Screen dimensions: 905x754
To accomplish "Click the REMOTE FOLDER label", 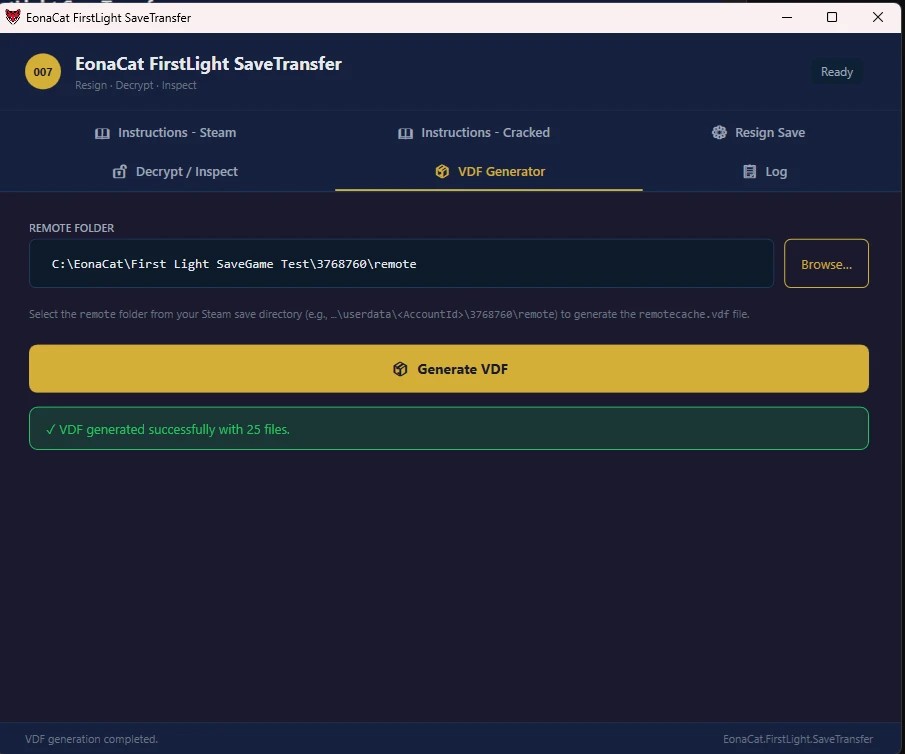I will pyautogui.click(x=72, y=228).
